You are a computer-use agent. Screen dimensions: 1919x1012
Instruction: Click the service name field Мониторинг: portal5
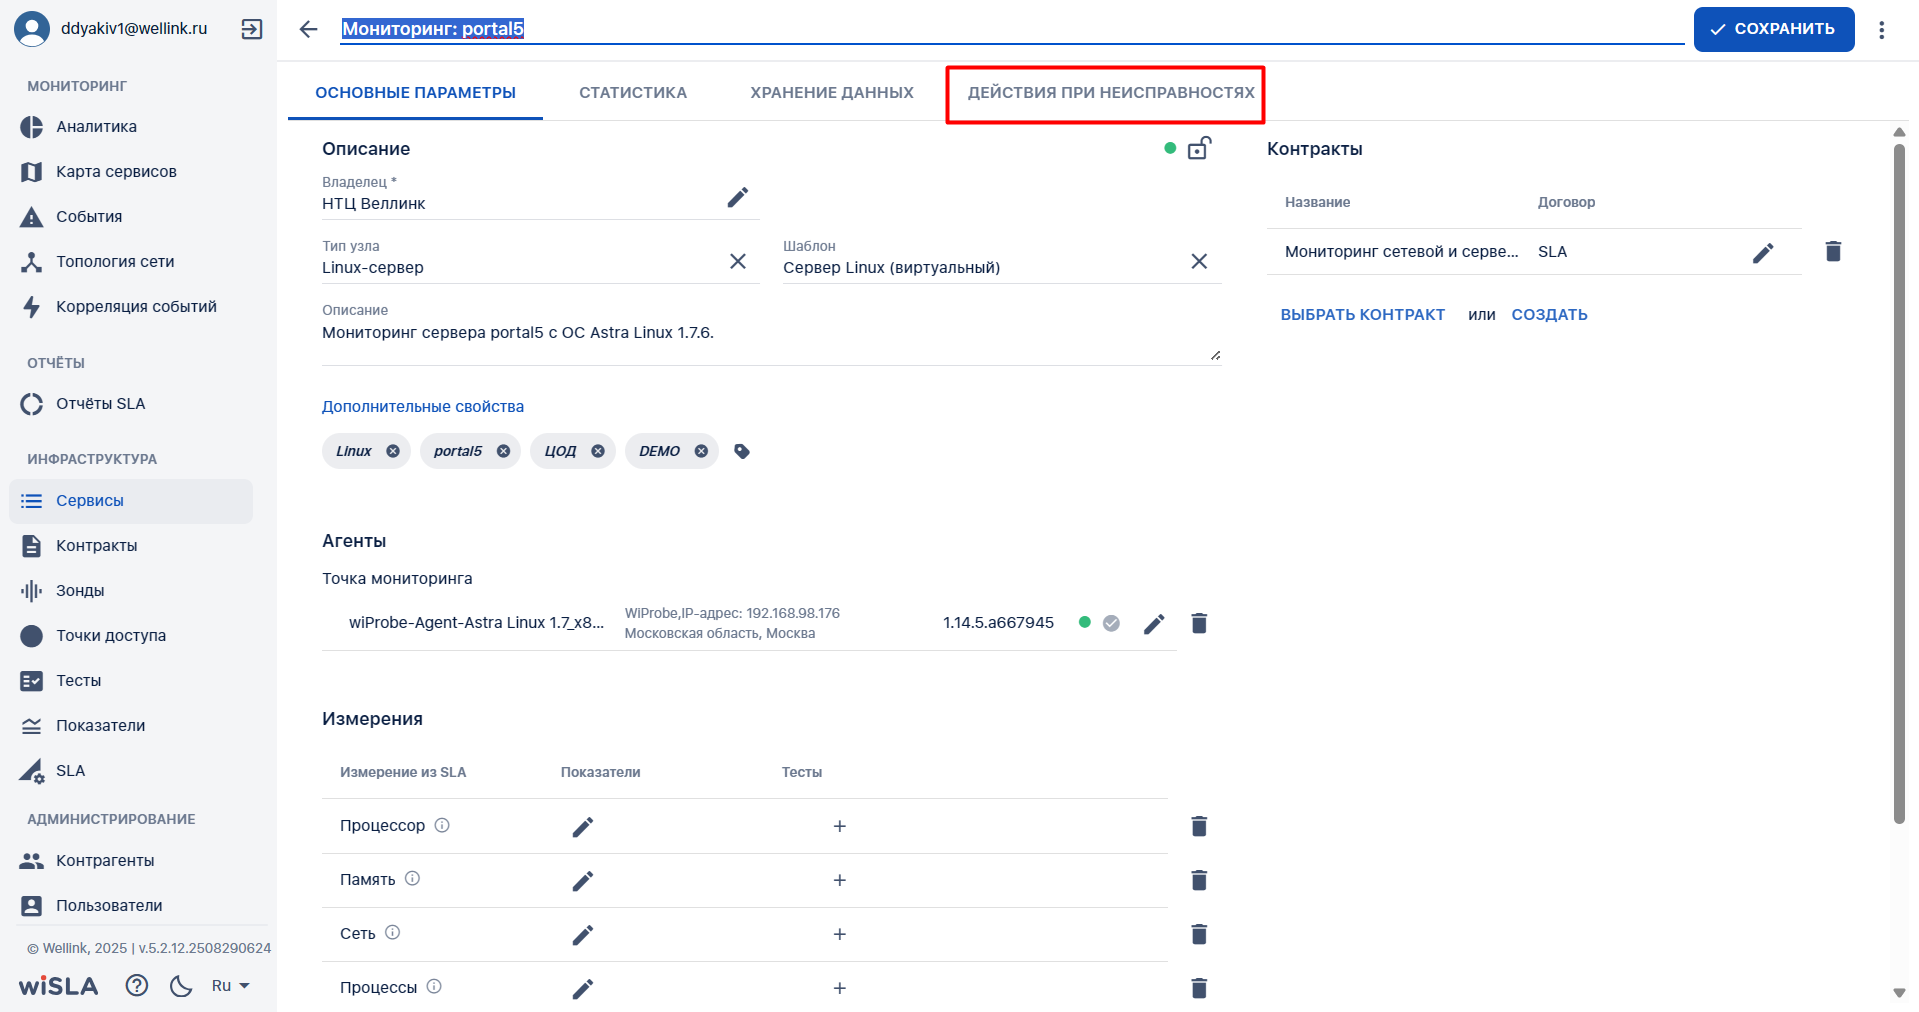(1012, 29)
